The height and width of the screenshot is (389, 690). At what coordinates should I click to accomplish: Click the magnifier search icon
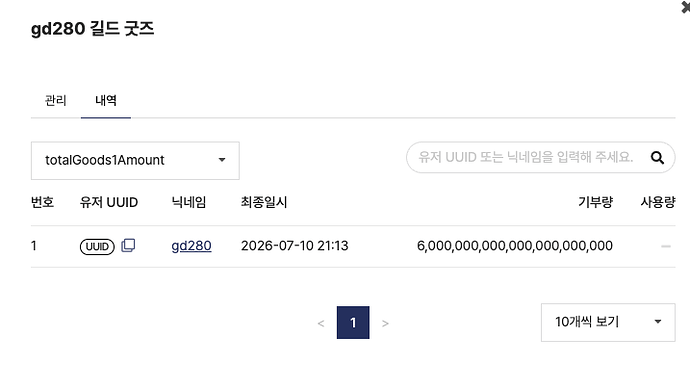tap(657, 158)
